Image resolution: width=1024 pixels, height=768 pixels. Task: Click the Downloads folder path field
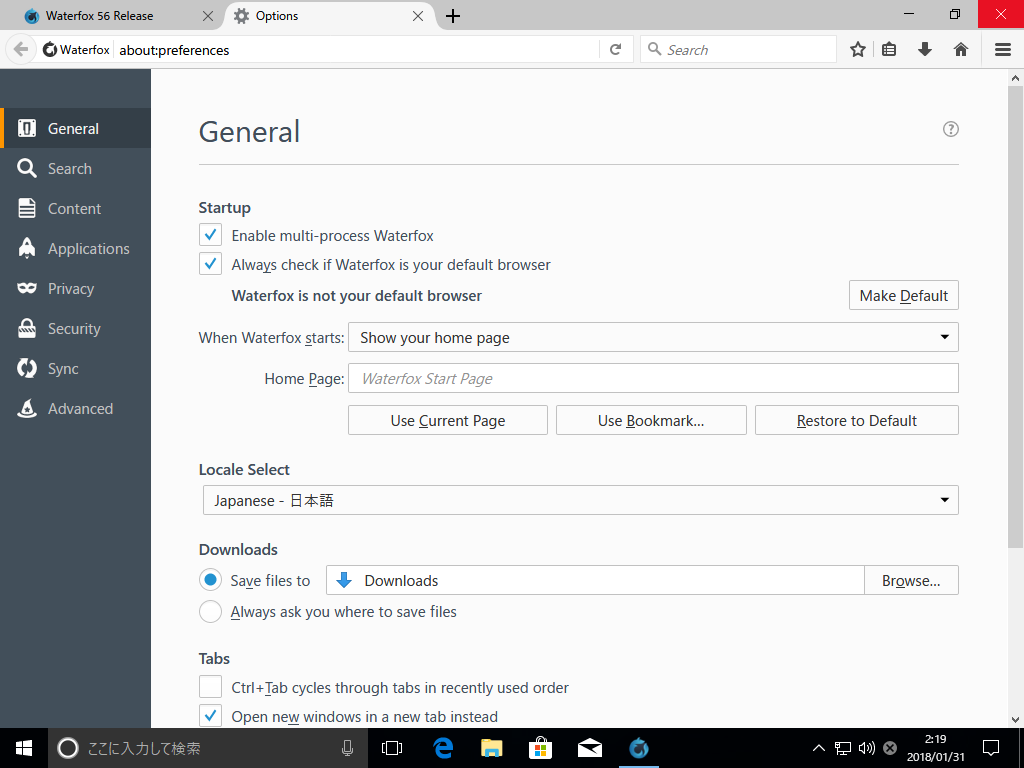[595, 580]
